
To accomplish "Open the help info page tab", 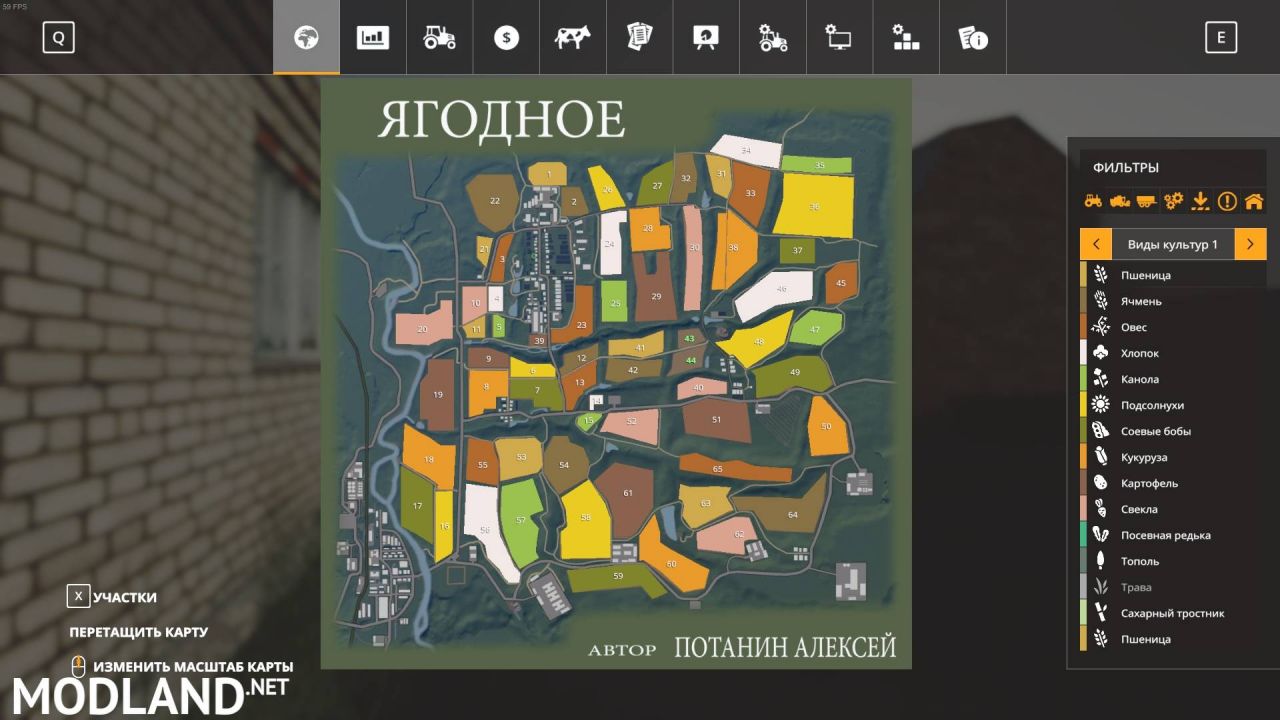I will point(973,38).
